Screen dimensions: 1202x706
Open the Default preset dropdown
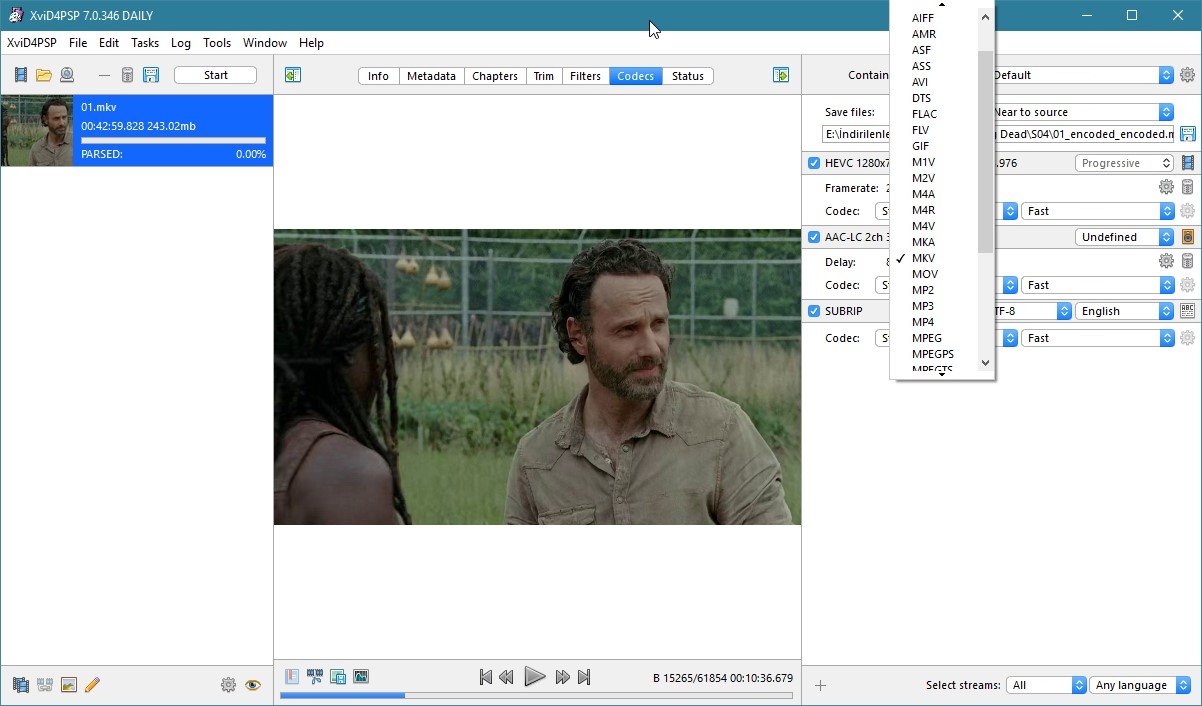(x=1081, y=75)
